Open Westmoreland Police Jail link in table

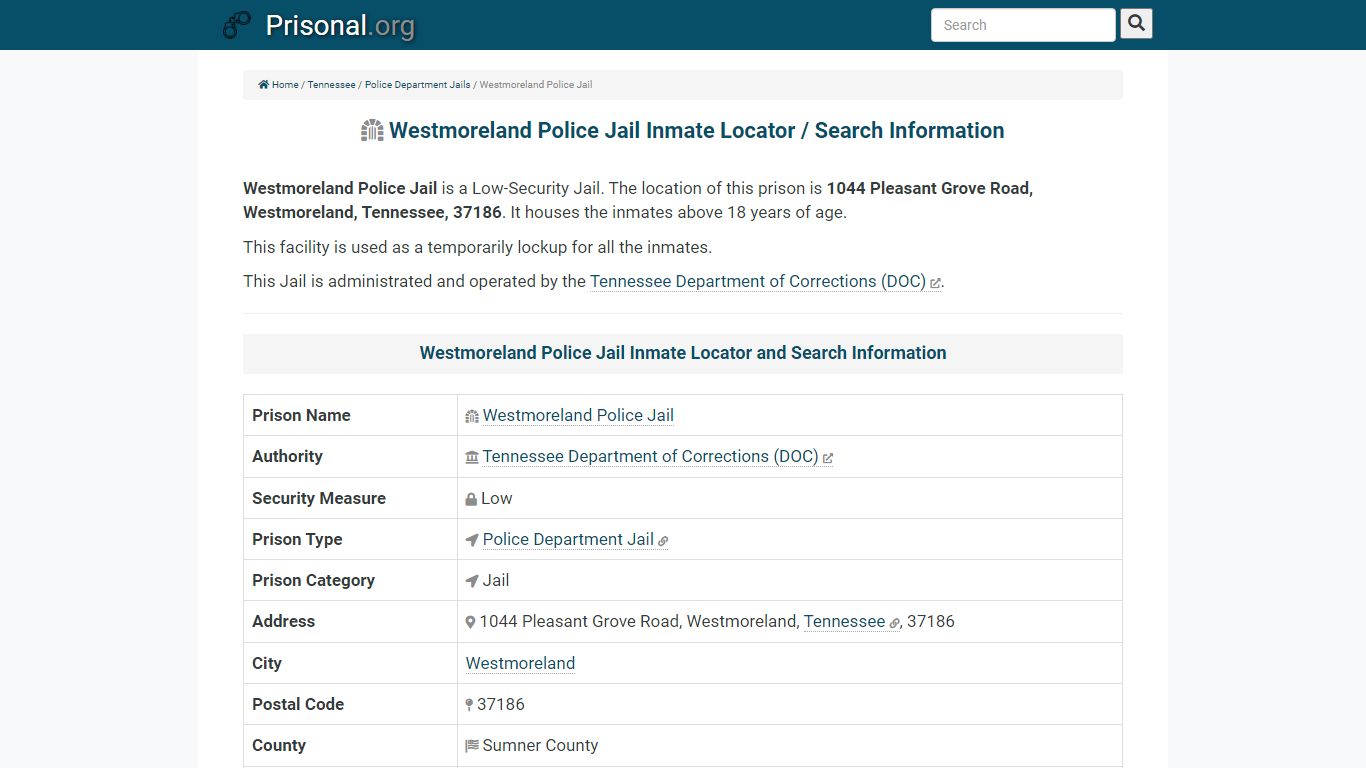(x=578, y=415)
